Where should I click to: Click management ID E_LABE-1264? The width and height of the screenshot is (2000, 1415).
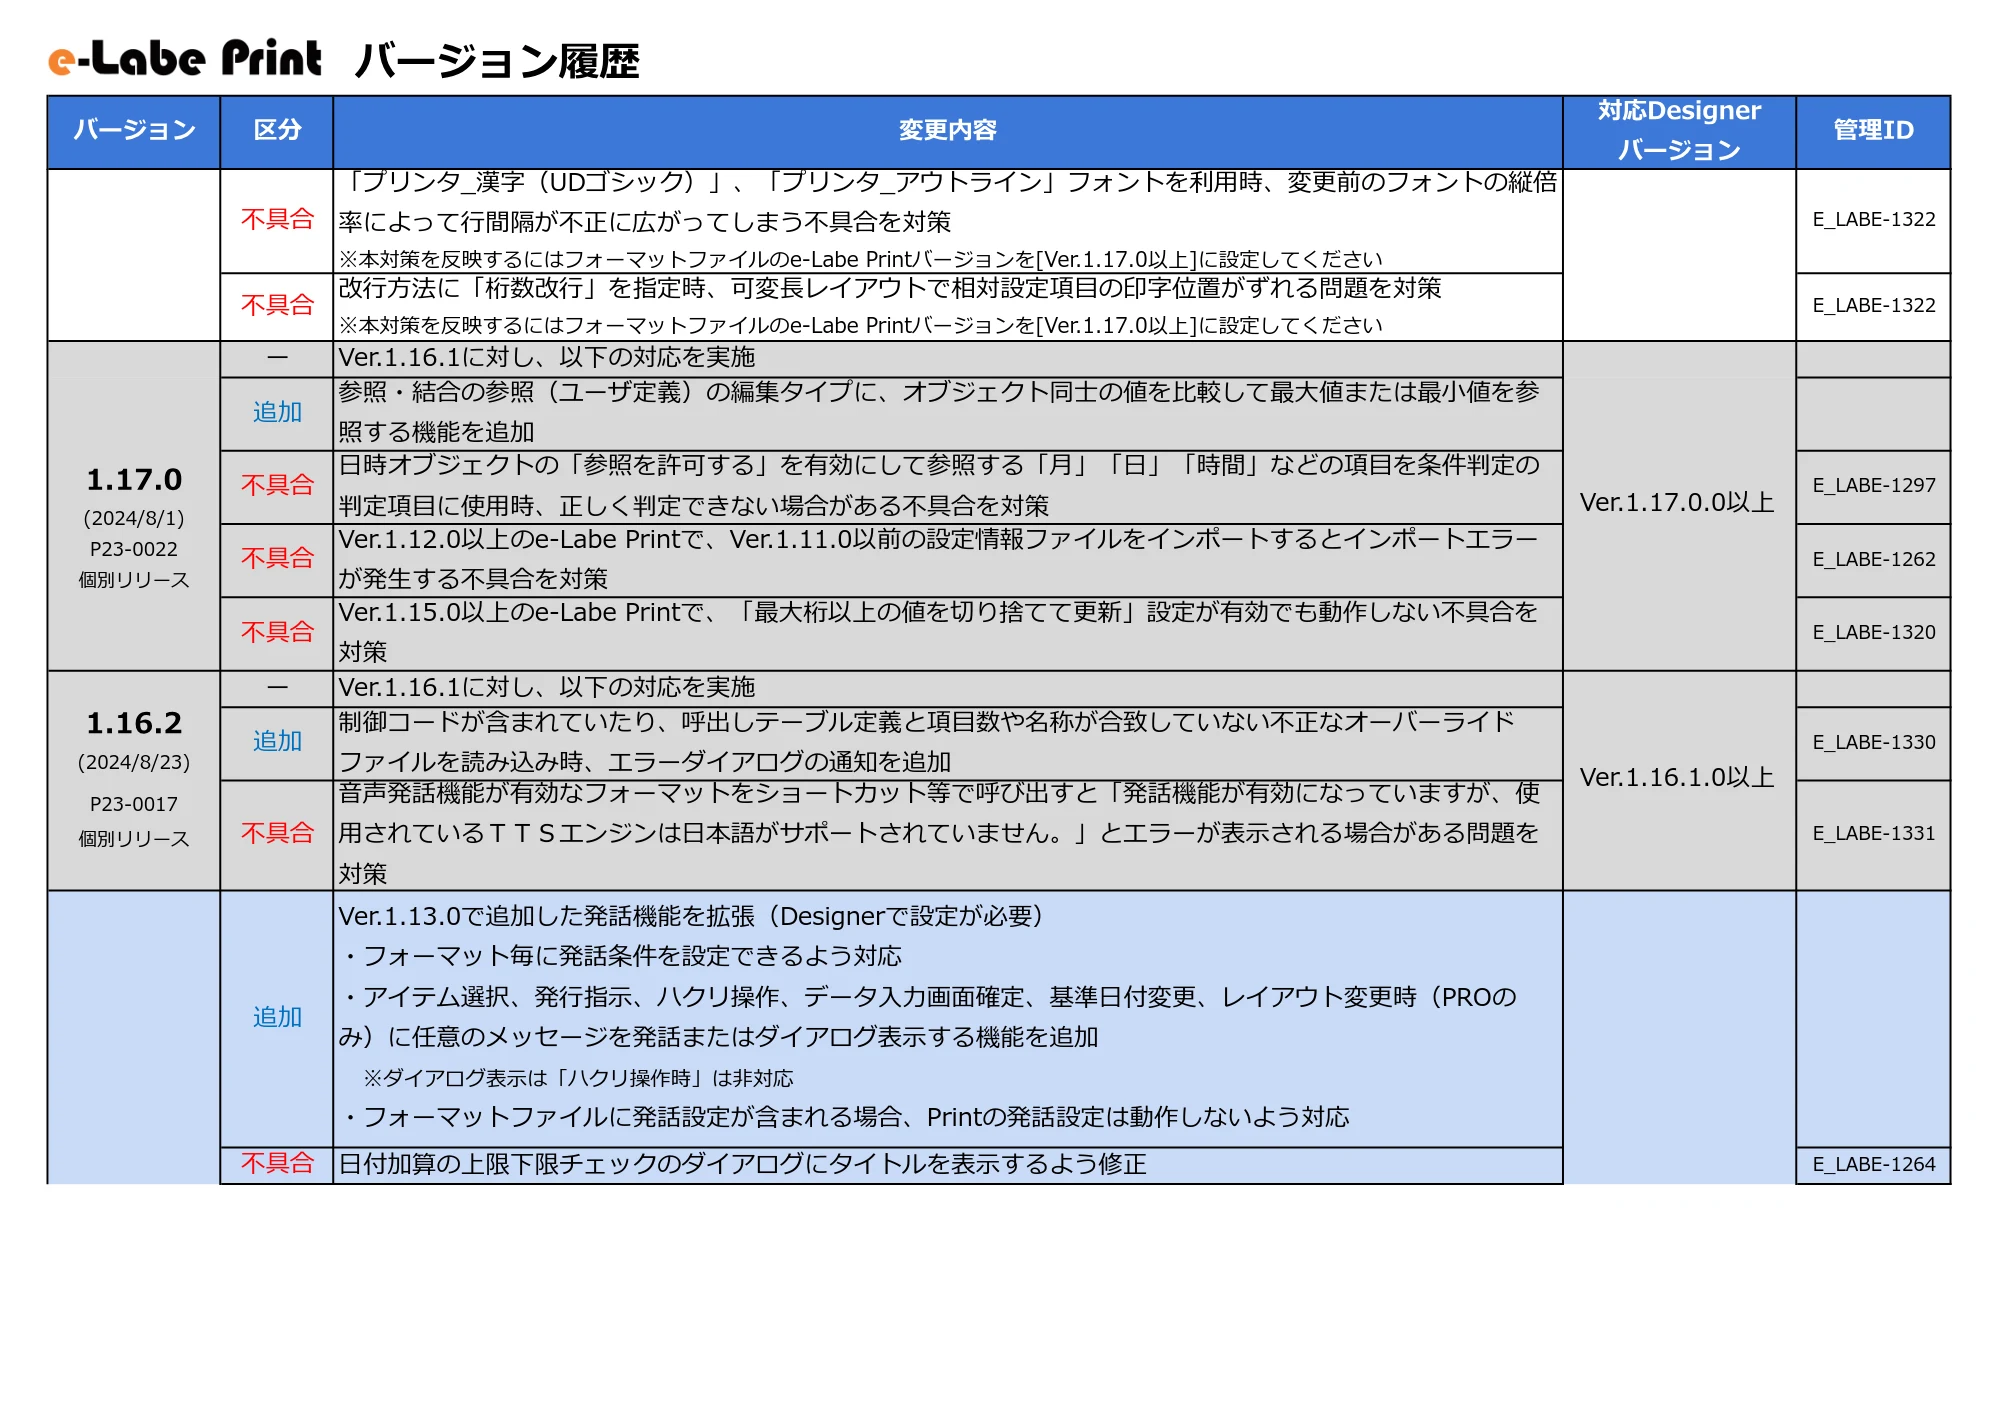pyautogui.click(x=1874, y=1164)
